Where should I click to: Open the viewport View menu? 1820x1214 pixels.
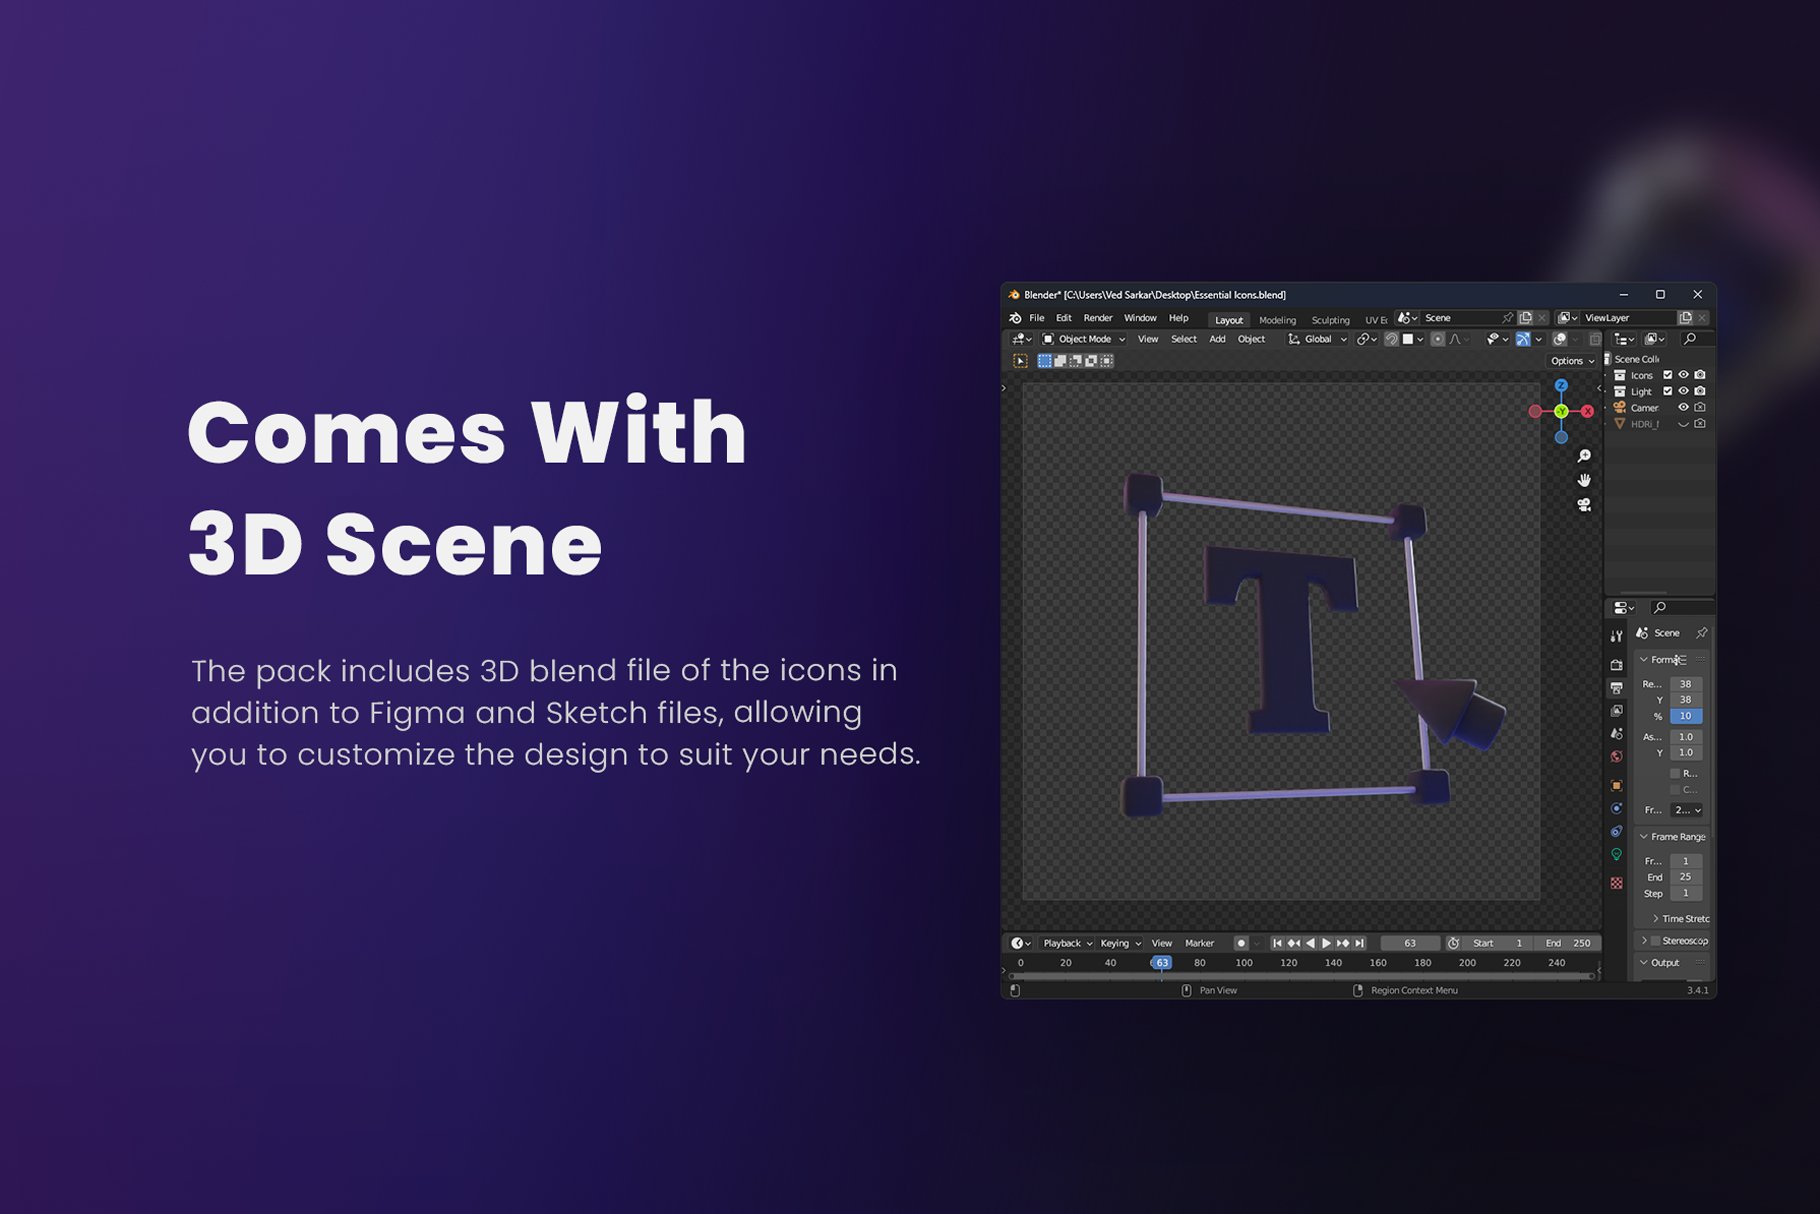point(1148,339)
